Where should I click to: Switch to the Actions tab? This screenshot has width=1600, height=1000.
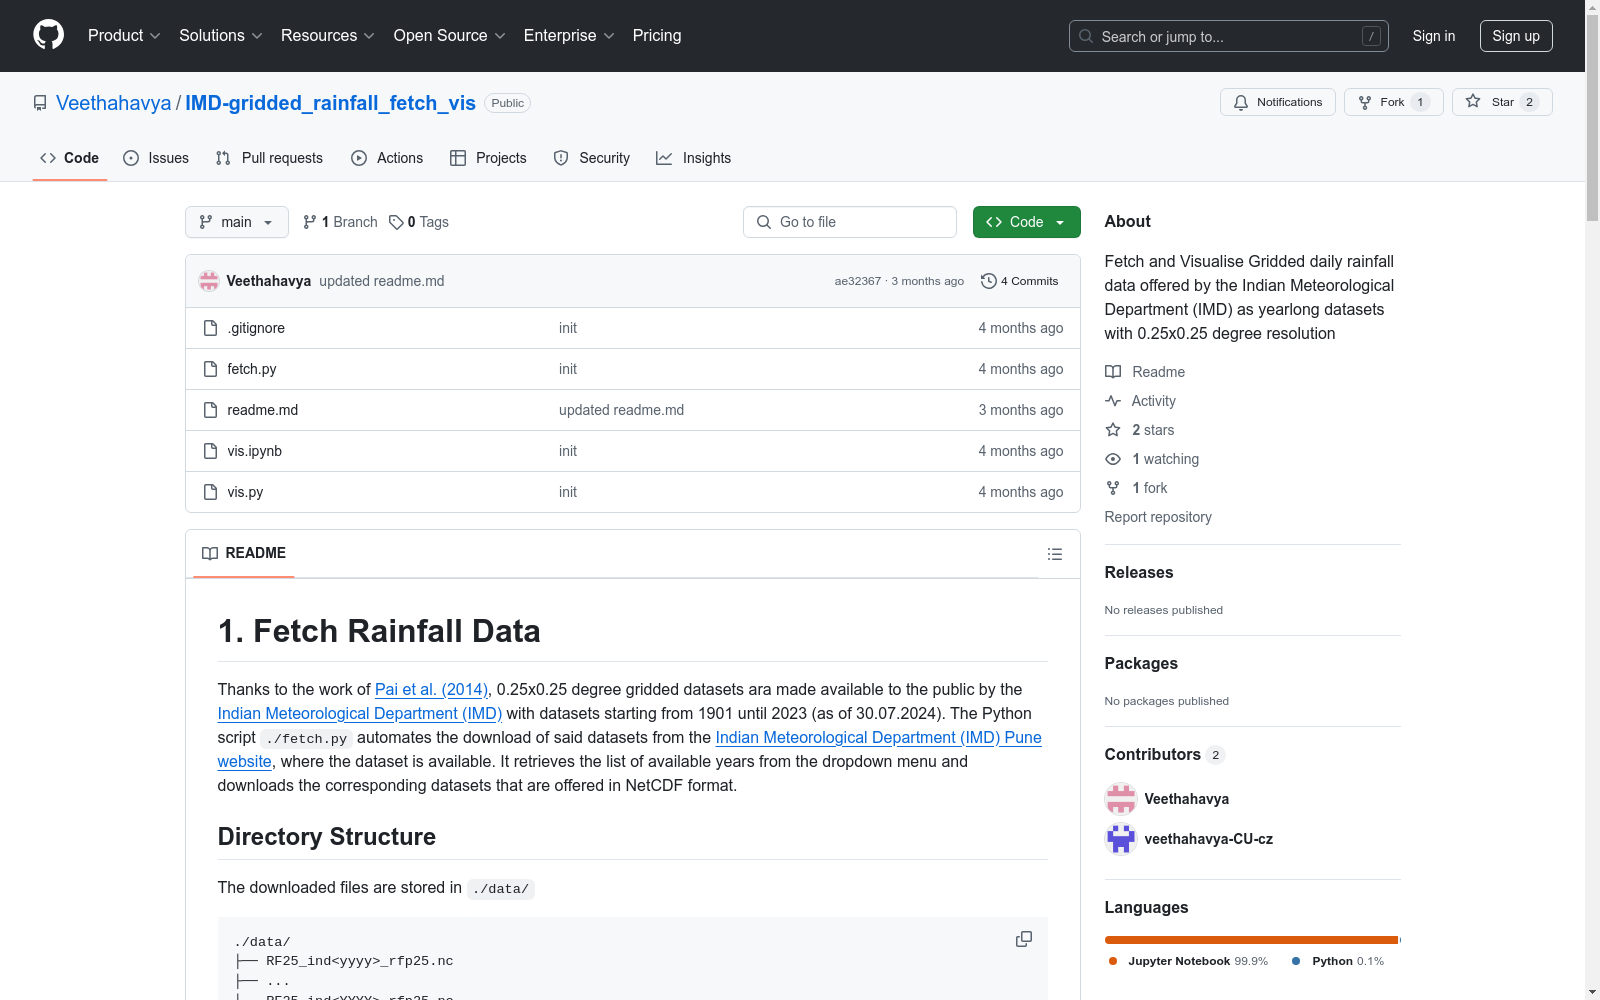[387, 158]
